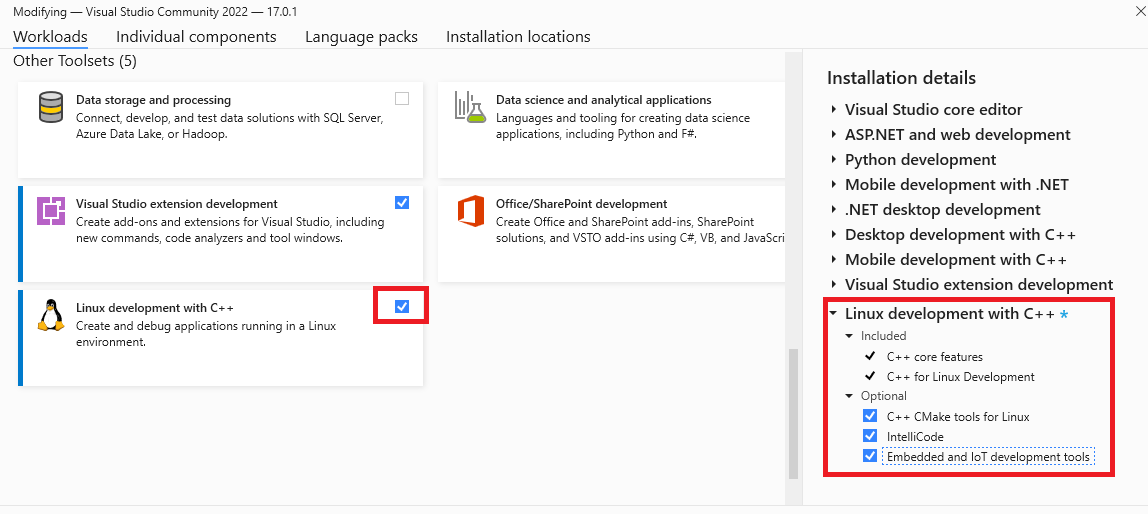The image size is (1148, 514).
Task: Uncheck Embedded and IoT development tools
Action: point(870,455)
